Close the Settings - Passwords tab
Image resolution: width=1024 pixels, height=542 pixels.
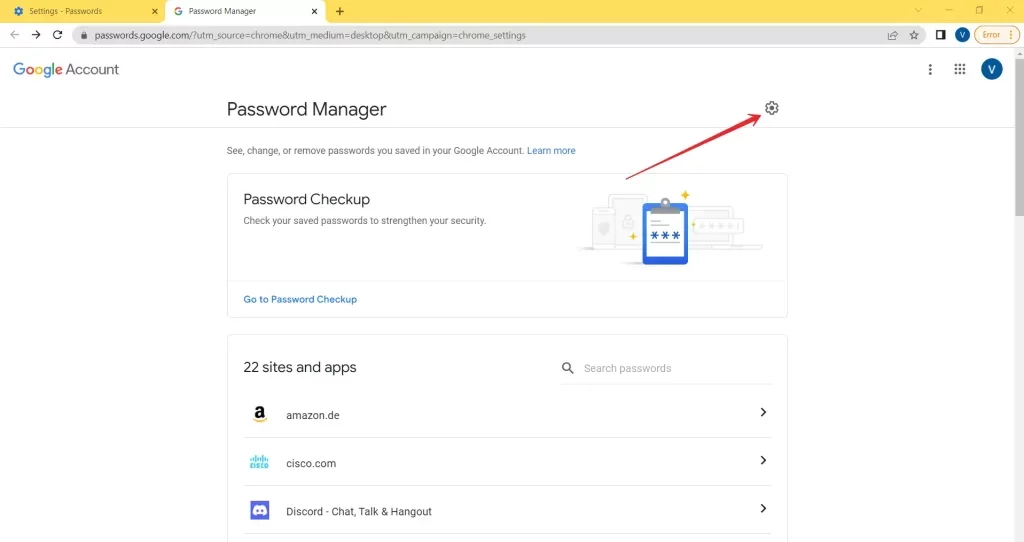[155, 11]
